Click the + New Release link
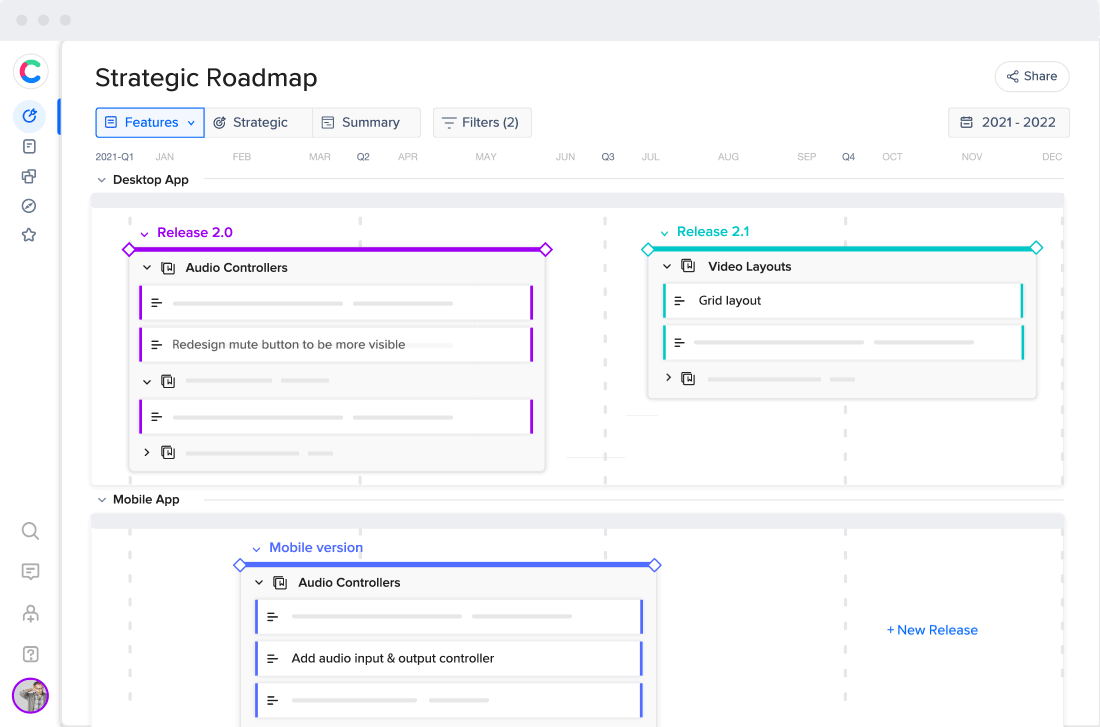The height and width of the screenshot is (727, 1100). (932, 630)
